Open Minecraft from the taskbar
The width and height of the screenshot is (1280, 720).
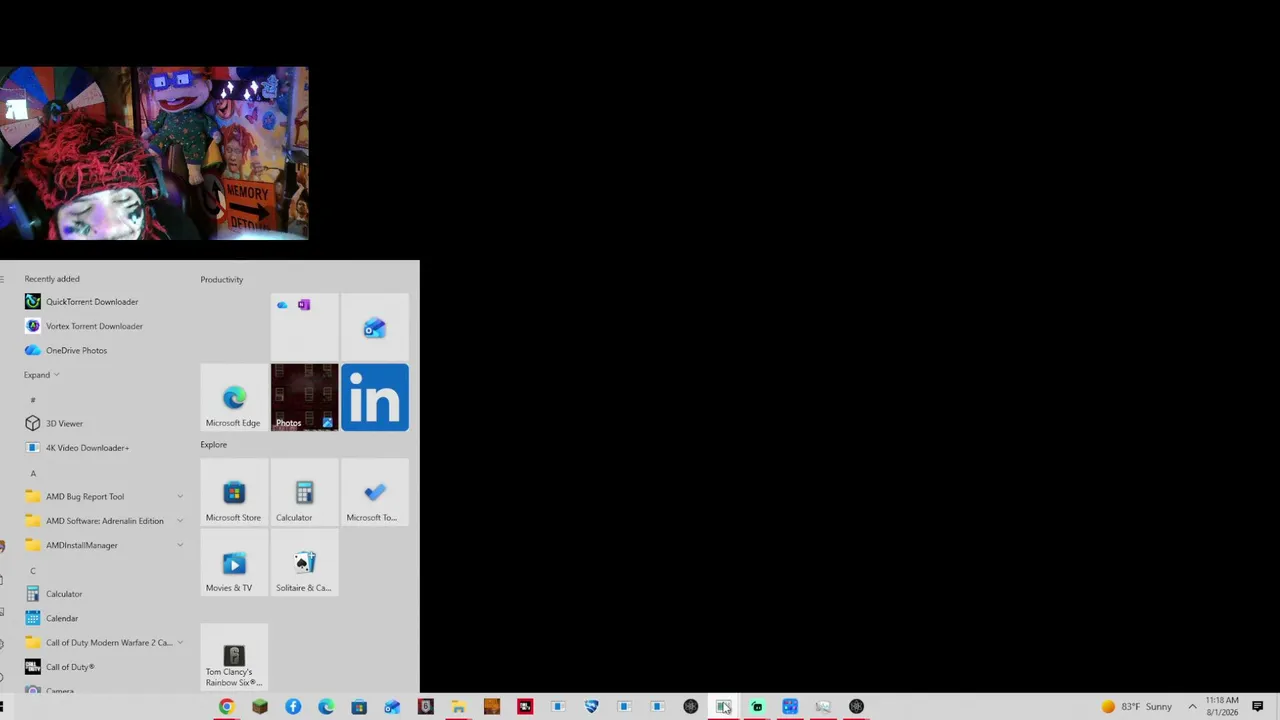tap(260, 707)
